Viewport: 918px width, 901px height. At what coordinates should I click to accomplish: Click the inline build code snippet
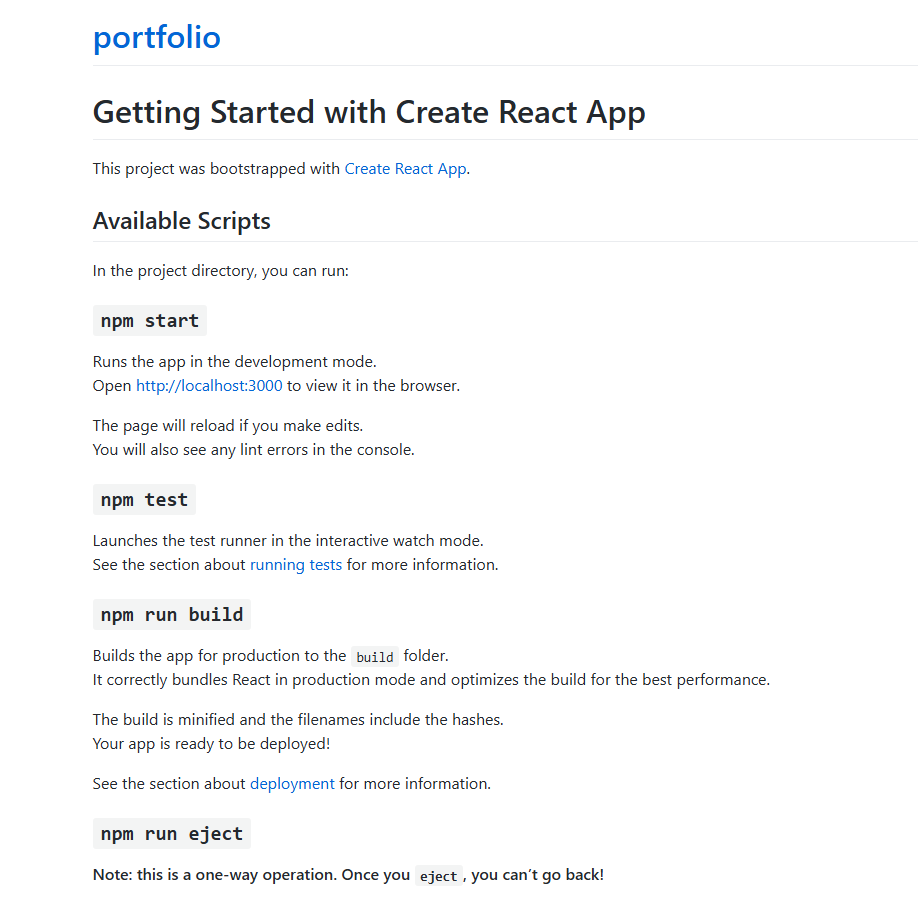point(375,657)
